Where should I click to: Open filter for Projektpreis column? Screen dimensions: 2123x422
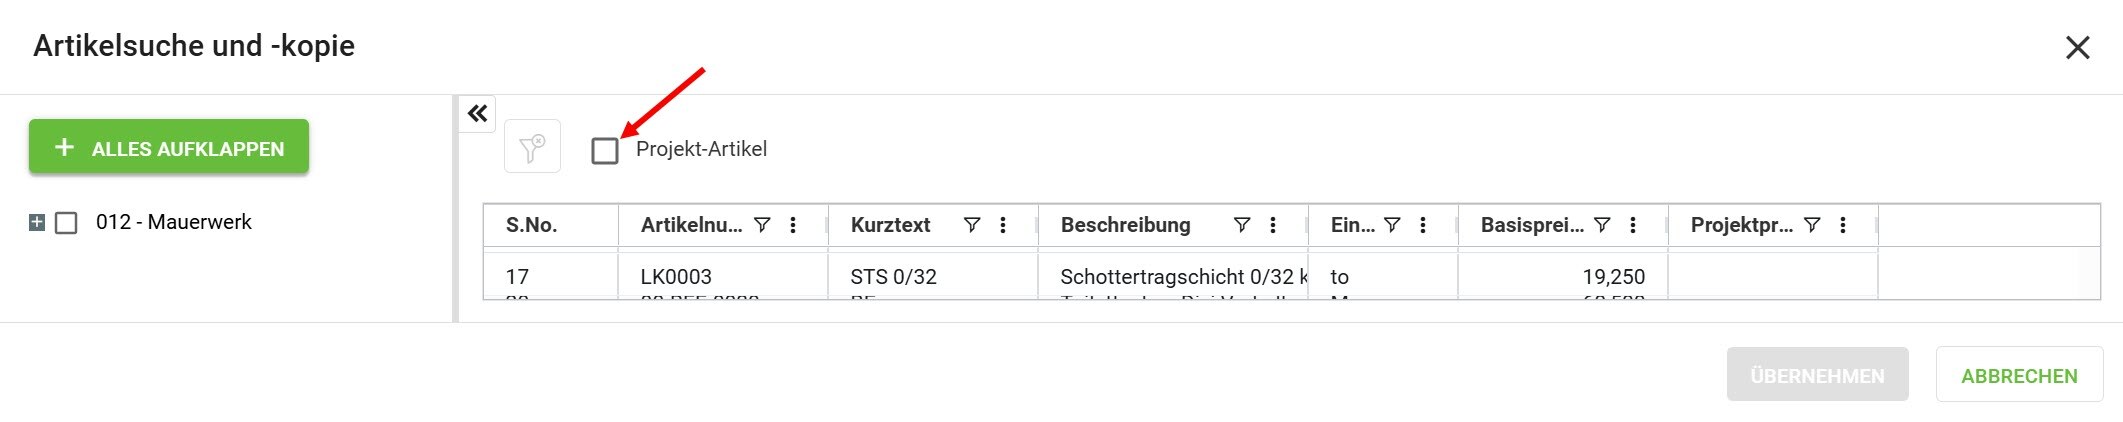pyautogui.click(x=1812, y=225)
